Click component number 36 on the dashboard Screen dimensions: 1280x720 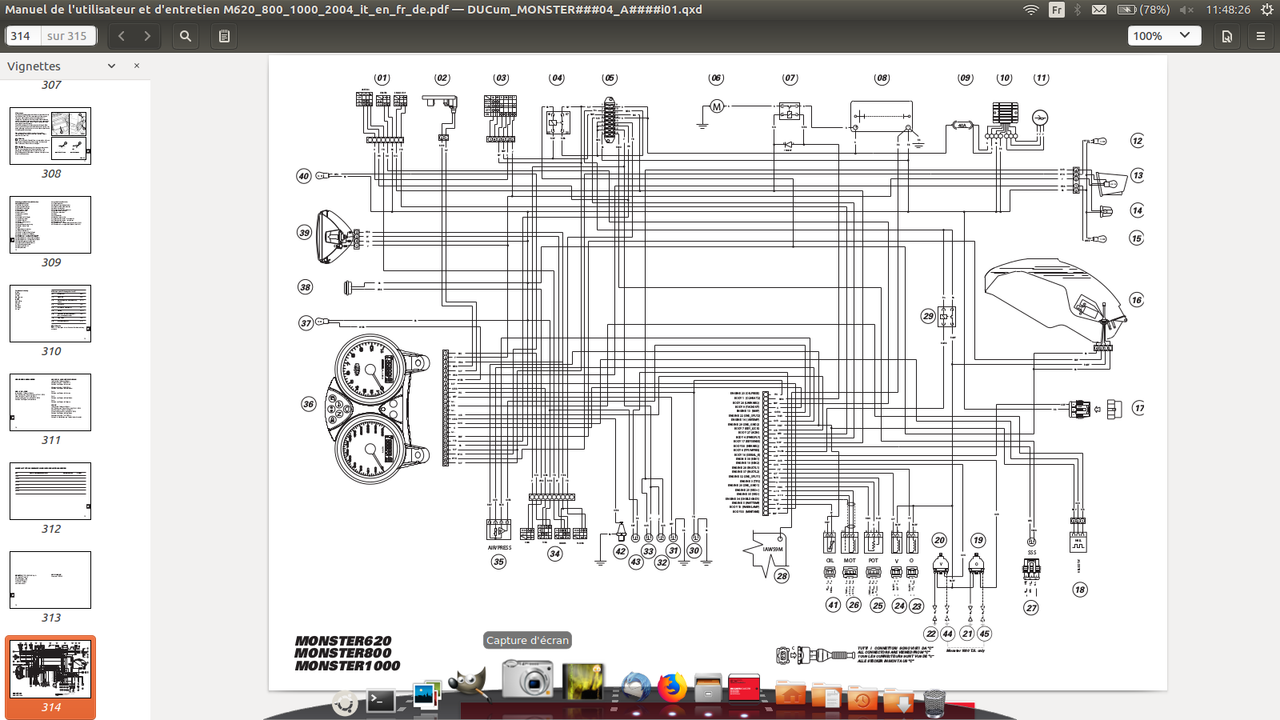309,404
